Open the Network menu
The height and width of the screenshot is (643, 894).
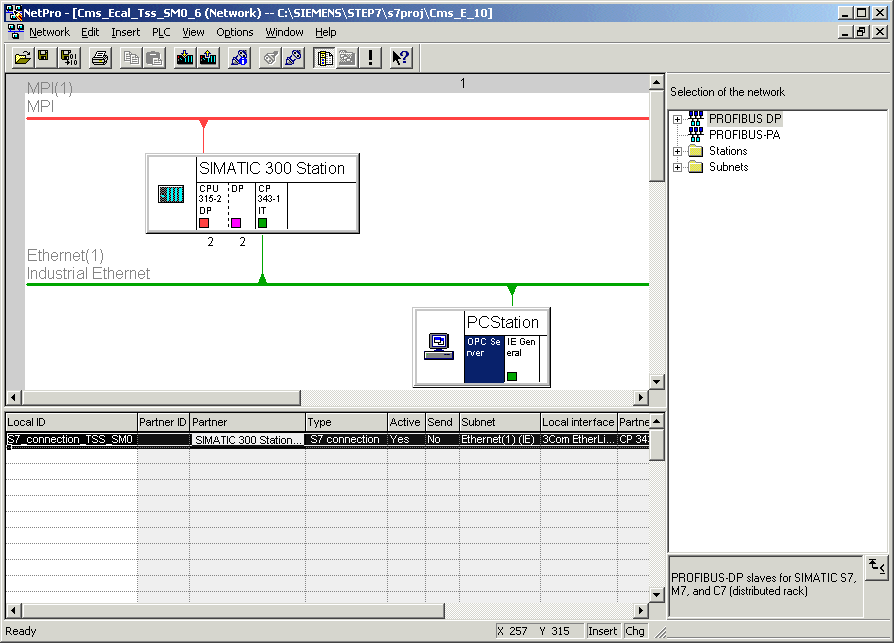point(50,32)
